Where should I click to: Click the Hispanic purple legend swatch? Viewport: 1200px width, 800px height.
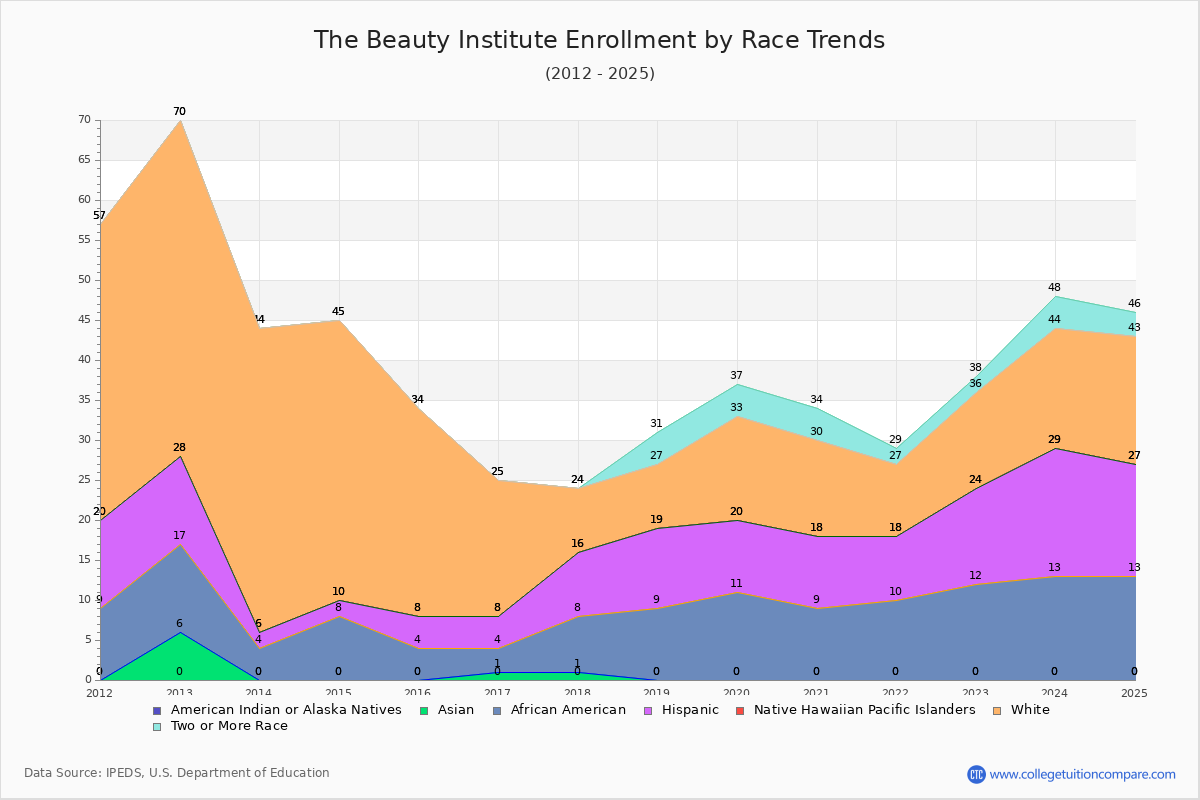[x=648, y=711]
